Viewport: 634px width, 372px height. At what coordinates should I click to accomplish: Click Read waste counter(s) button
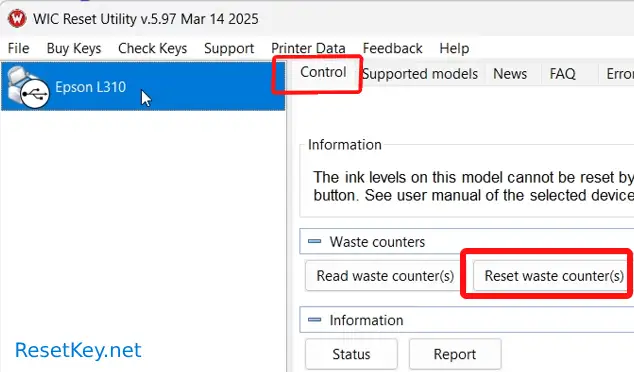(385, 276)
